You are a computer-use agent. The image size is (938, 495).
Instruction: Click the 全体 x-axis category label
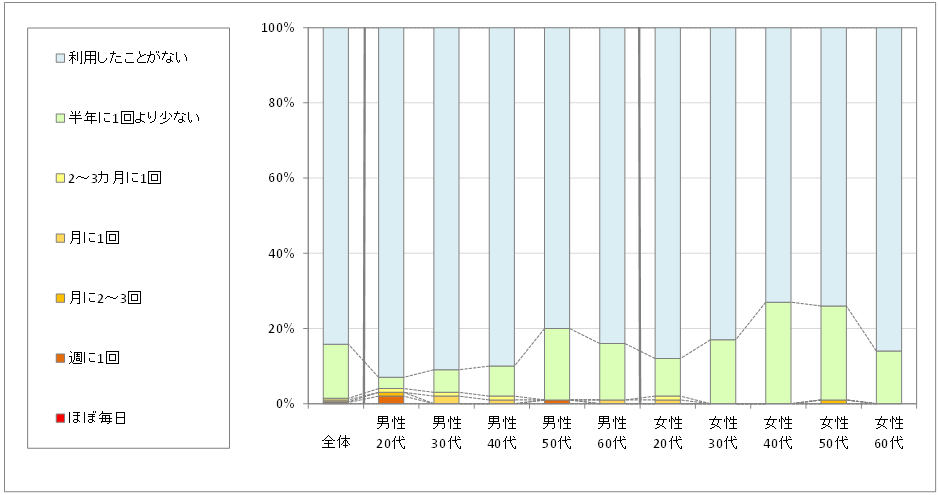pos(336,441)
